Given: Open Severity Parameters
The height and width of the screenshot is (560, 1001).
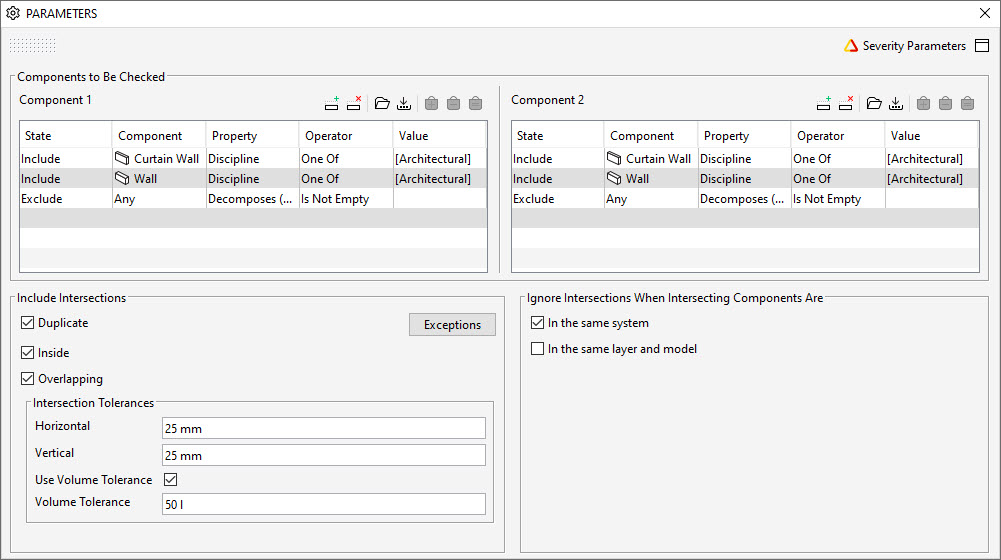Looking at the screenshot, I should (x=914, y=46).
